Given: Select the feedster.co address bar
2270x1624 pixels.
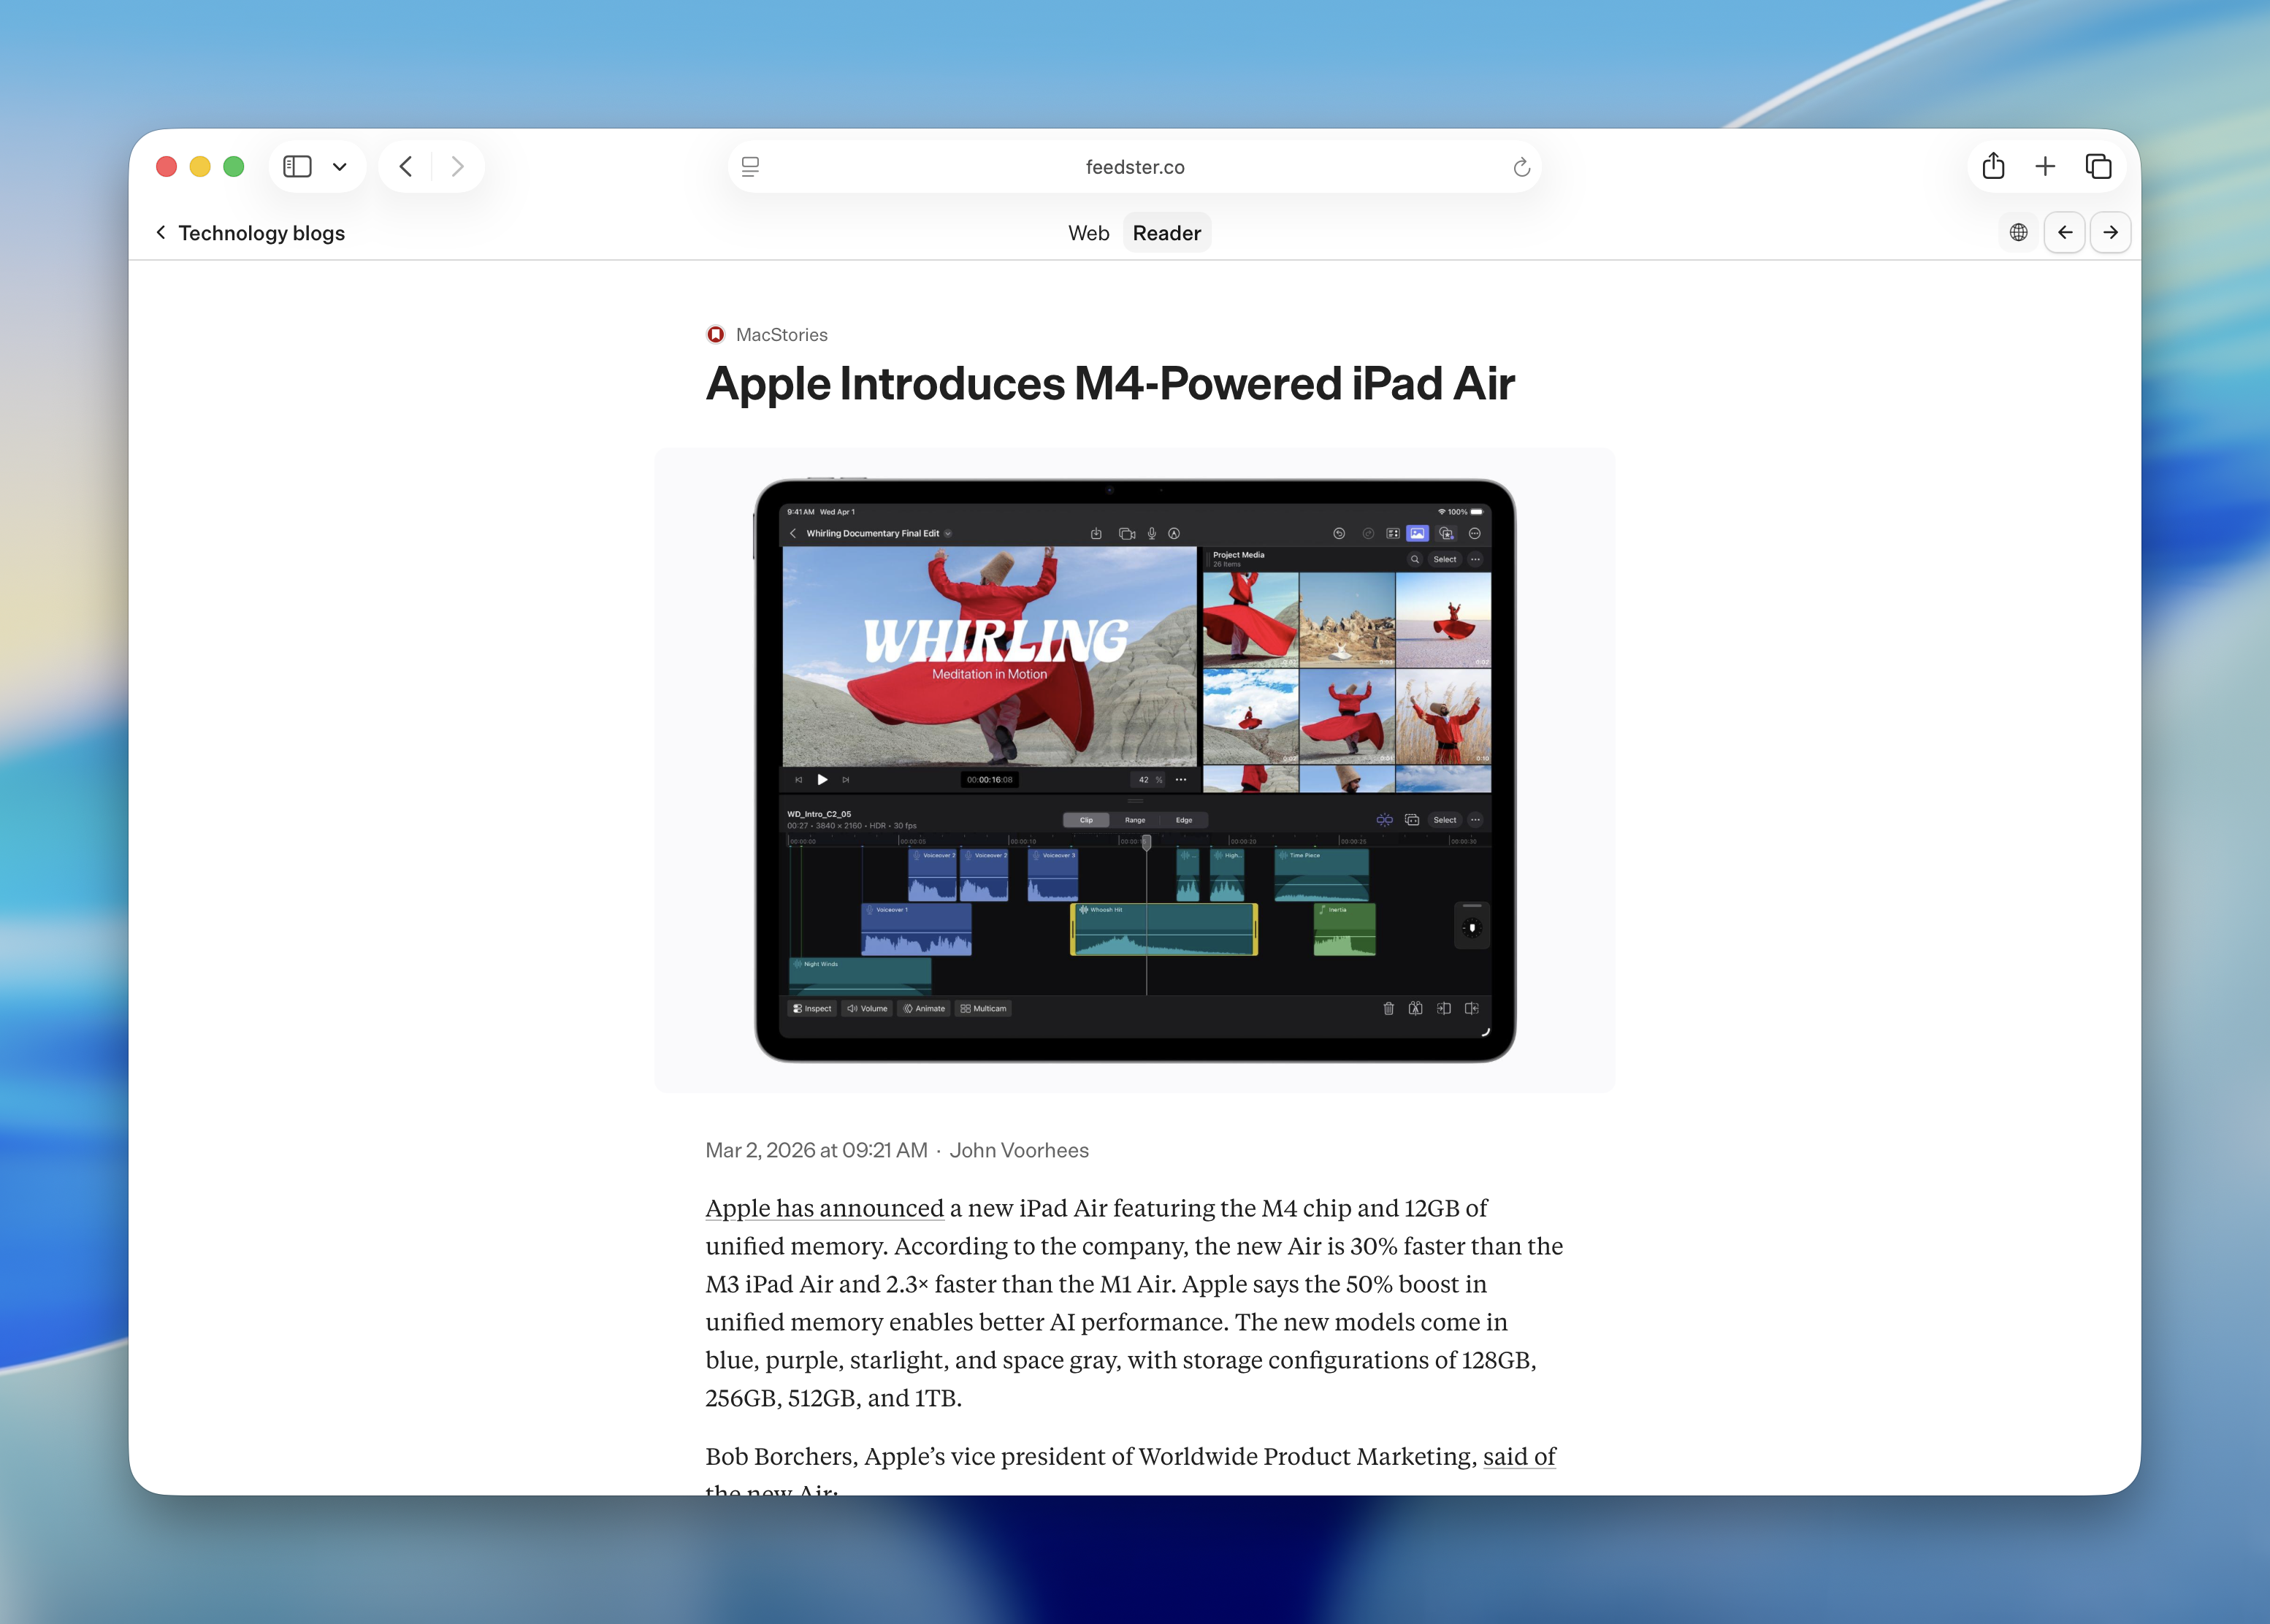Looking at the screenshot, I should point(1134,166).
